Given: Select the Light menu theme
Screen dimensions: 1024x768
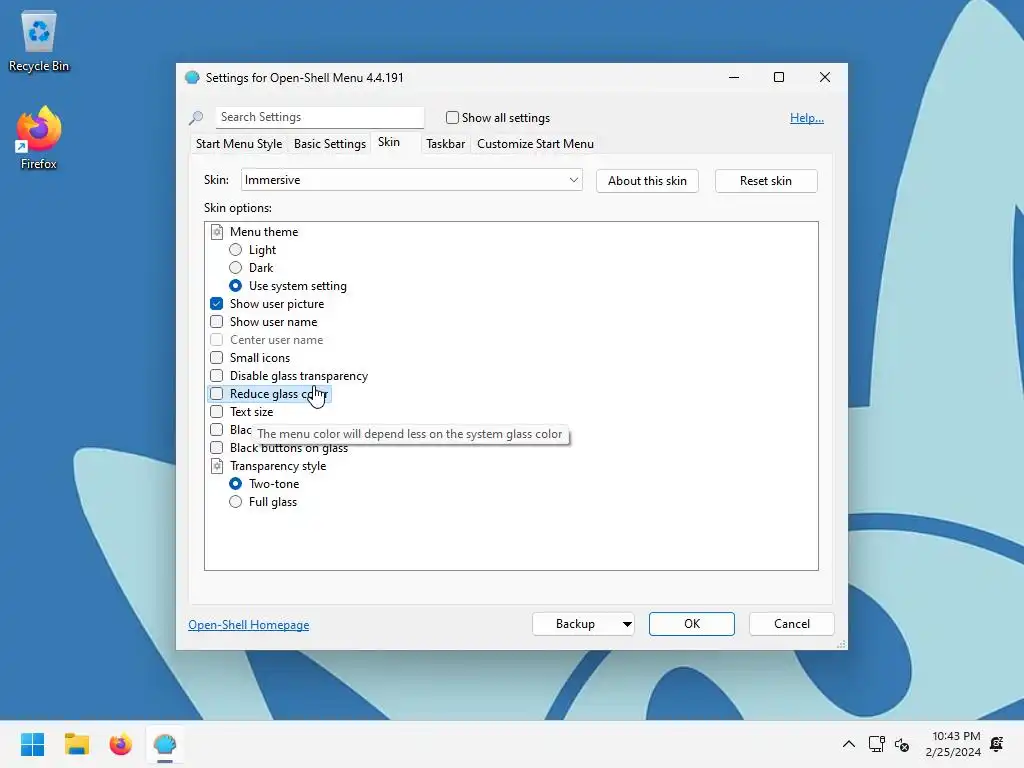Looking at the screenshot, I should coord(235,249).
